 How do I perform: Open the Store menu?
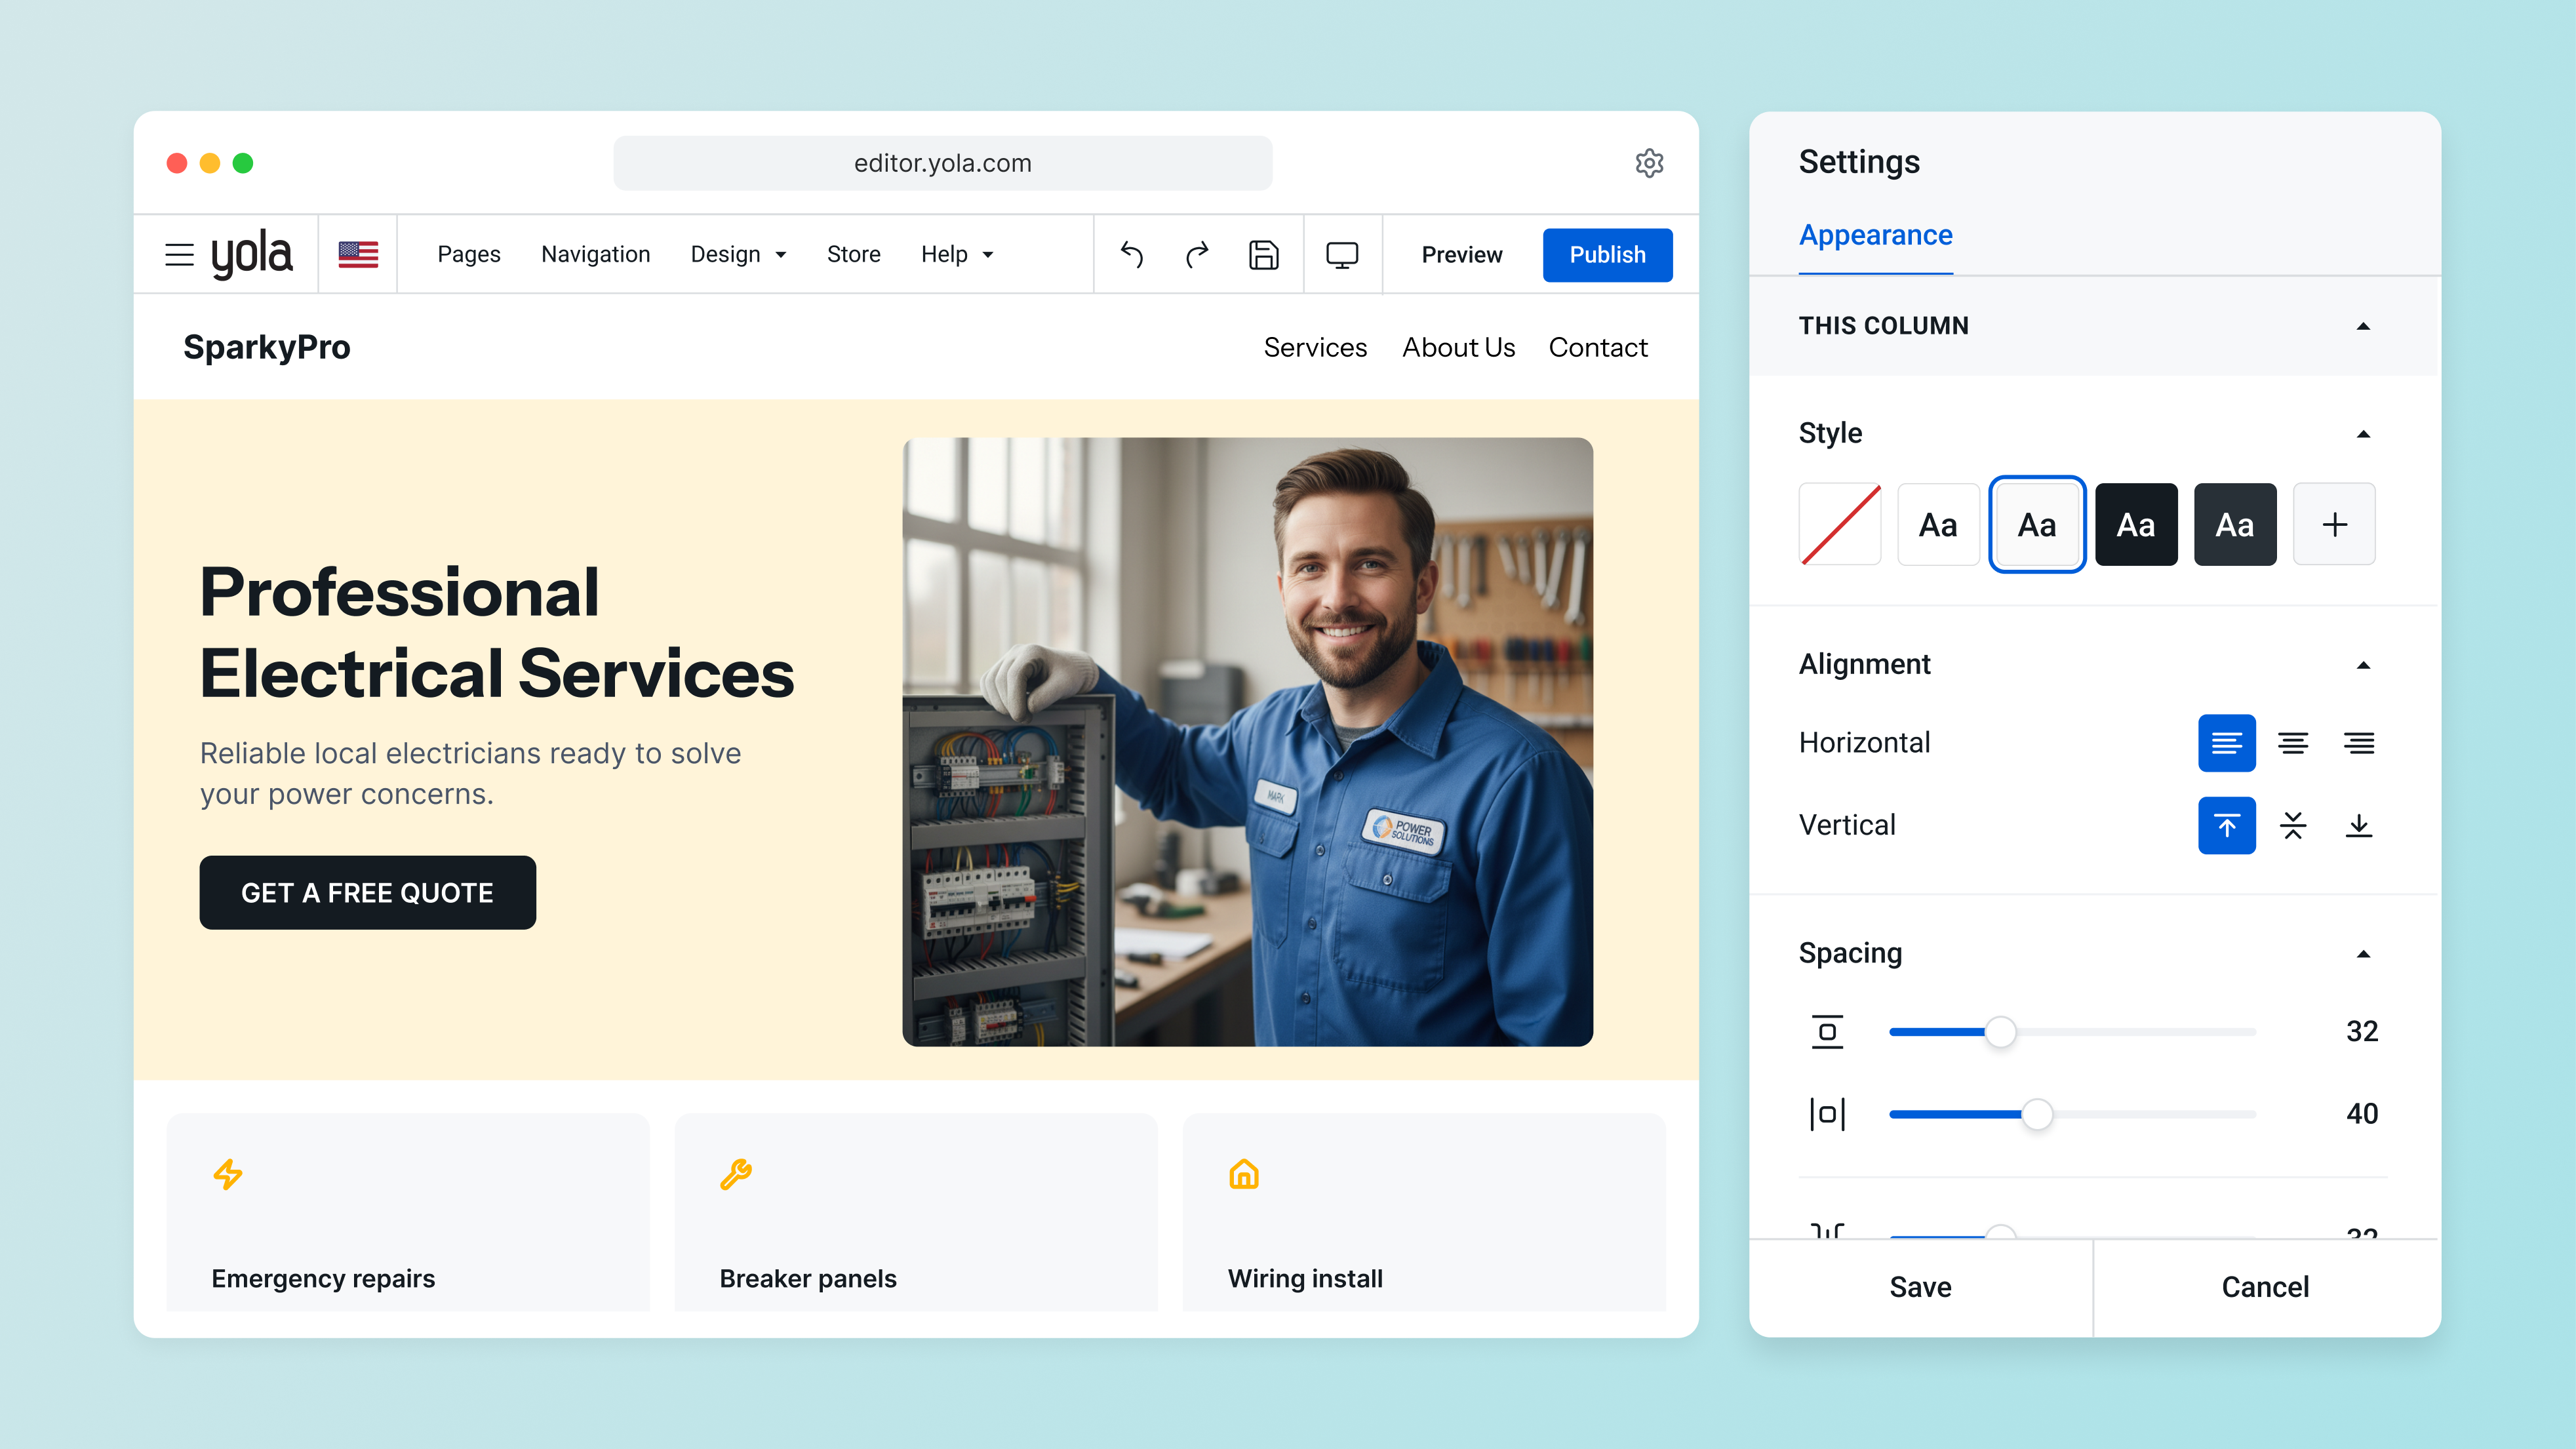(854, 255)
